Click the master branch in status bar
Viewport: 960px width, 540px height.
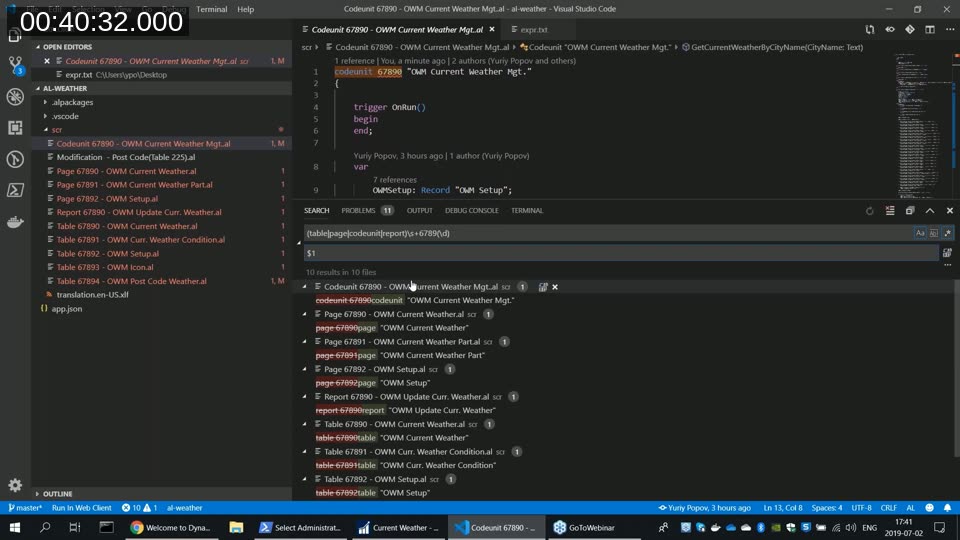pos(25,508)
